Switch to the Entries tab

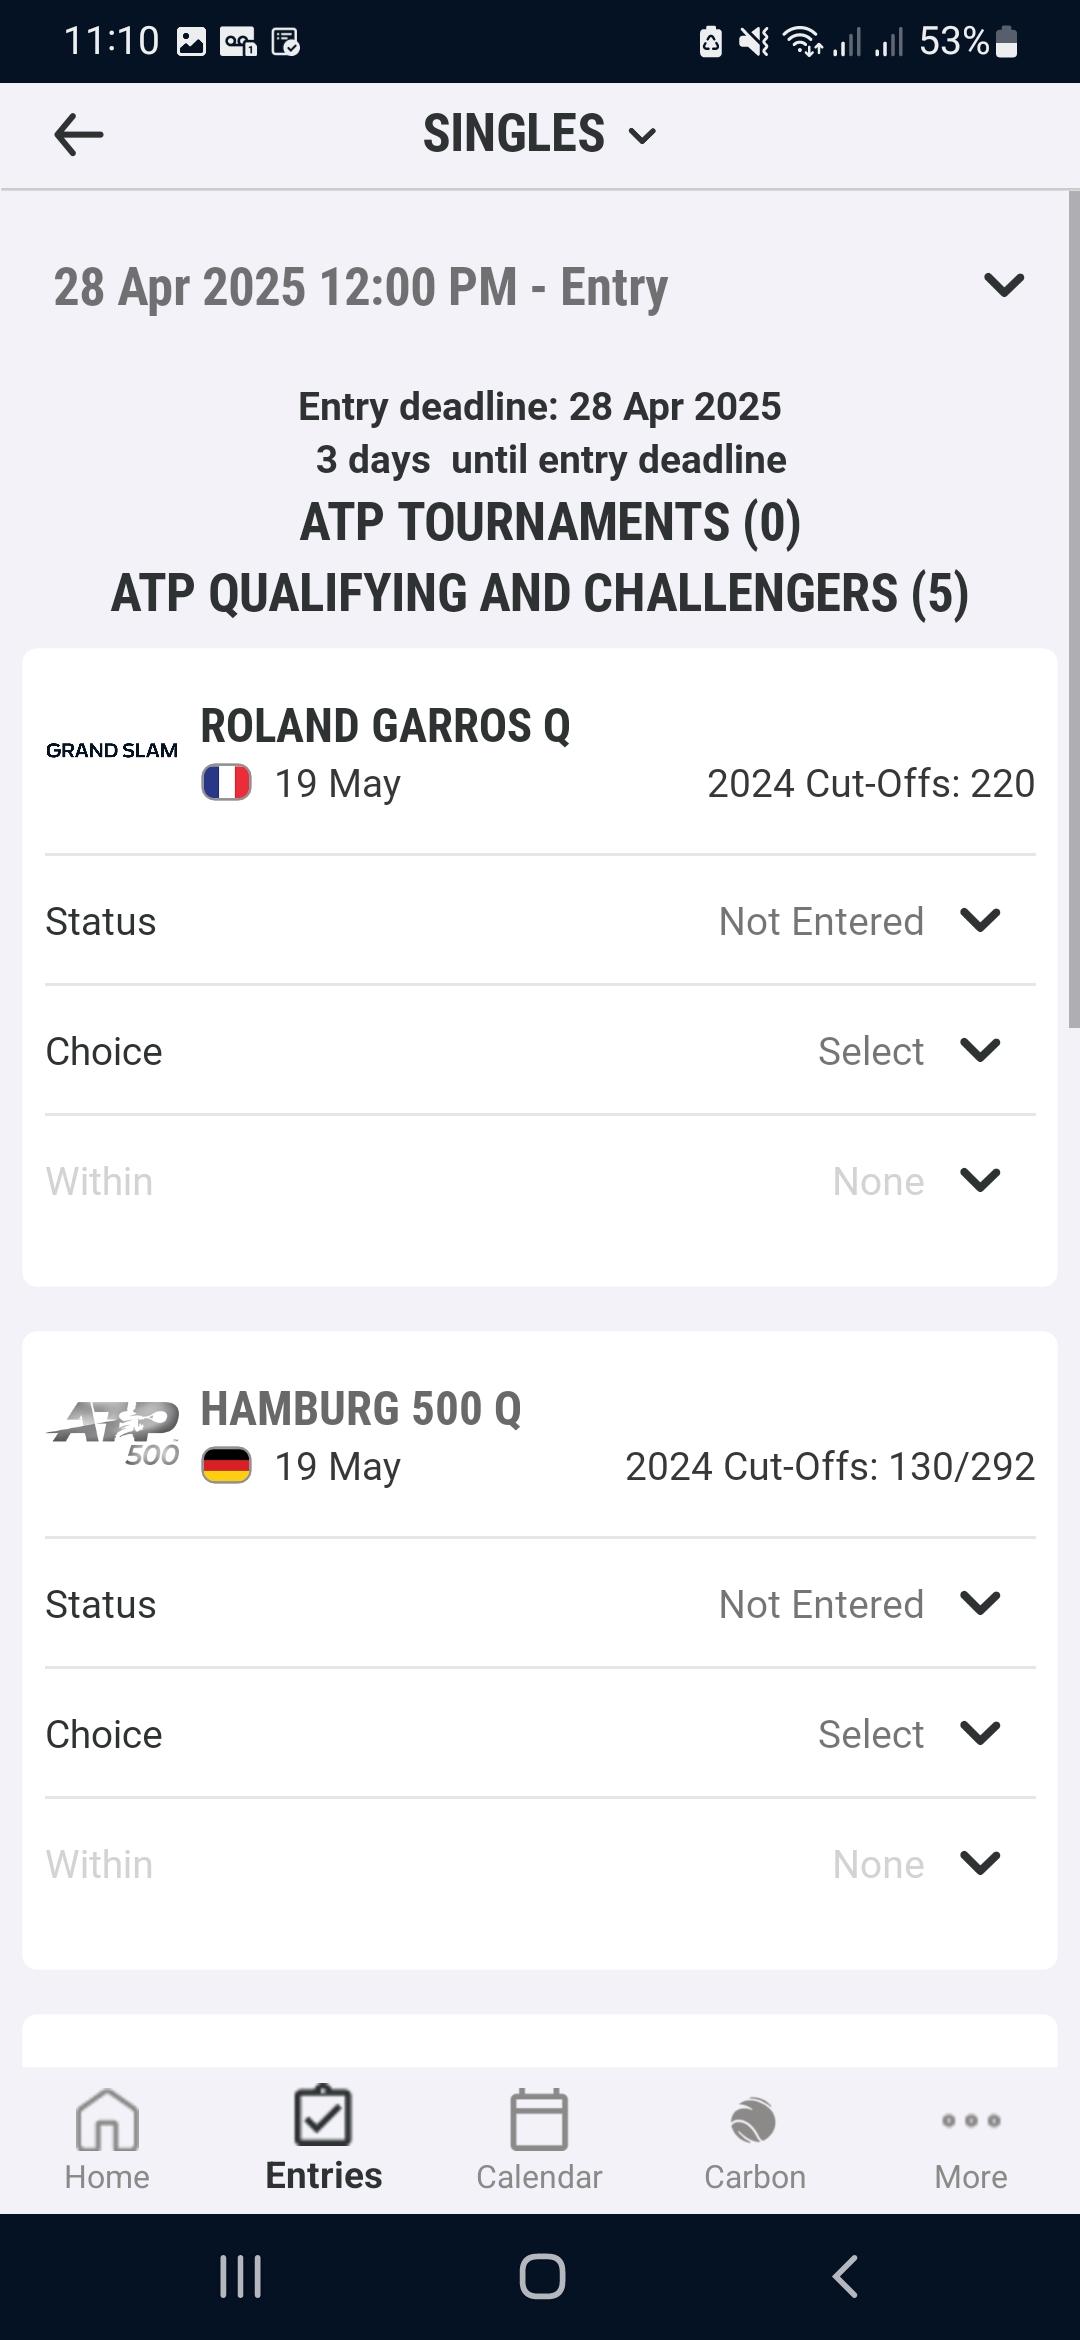323,2138
